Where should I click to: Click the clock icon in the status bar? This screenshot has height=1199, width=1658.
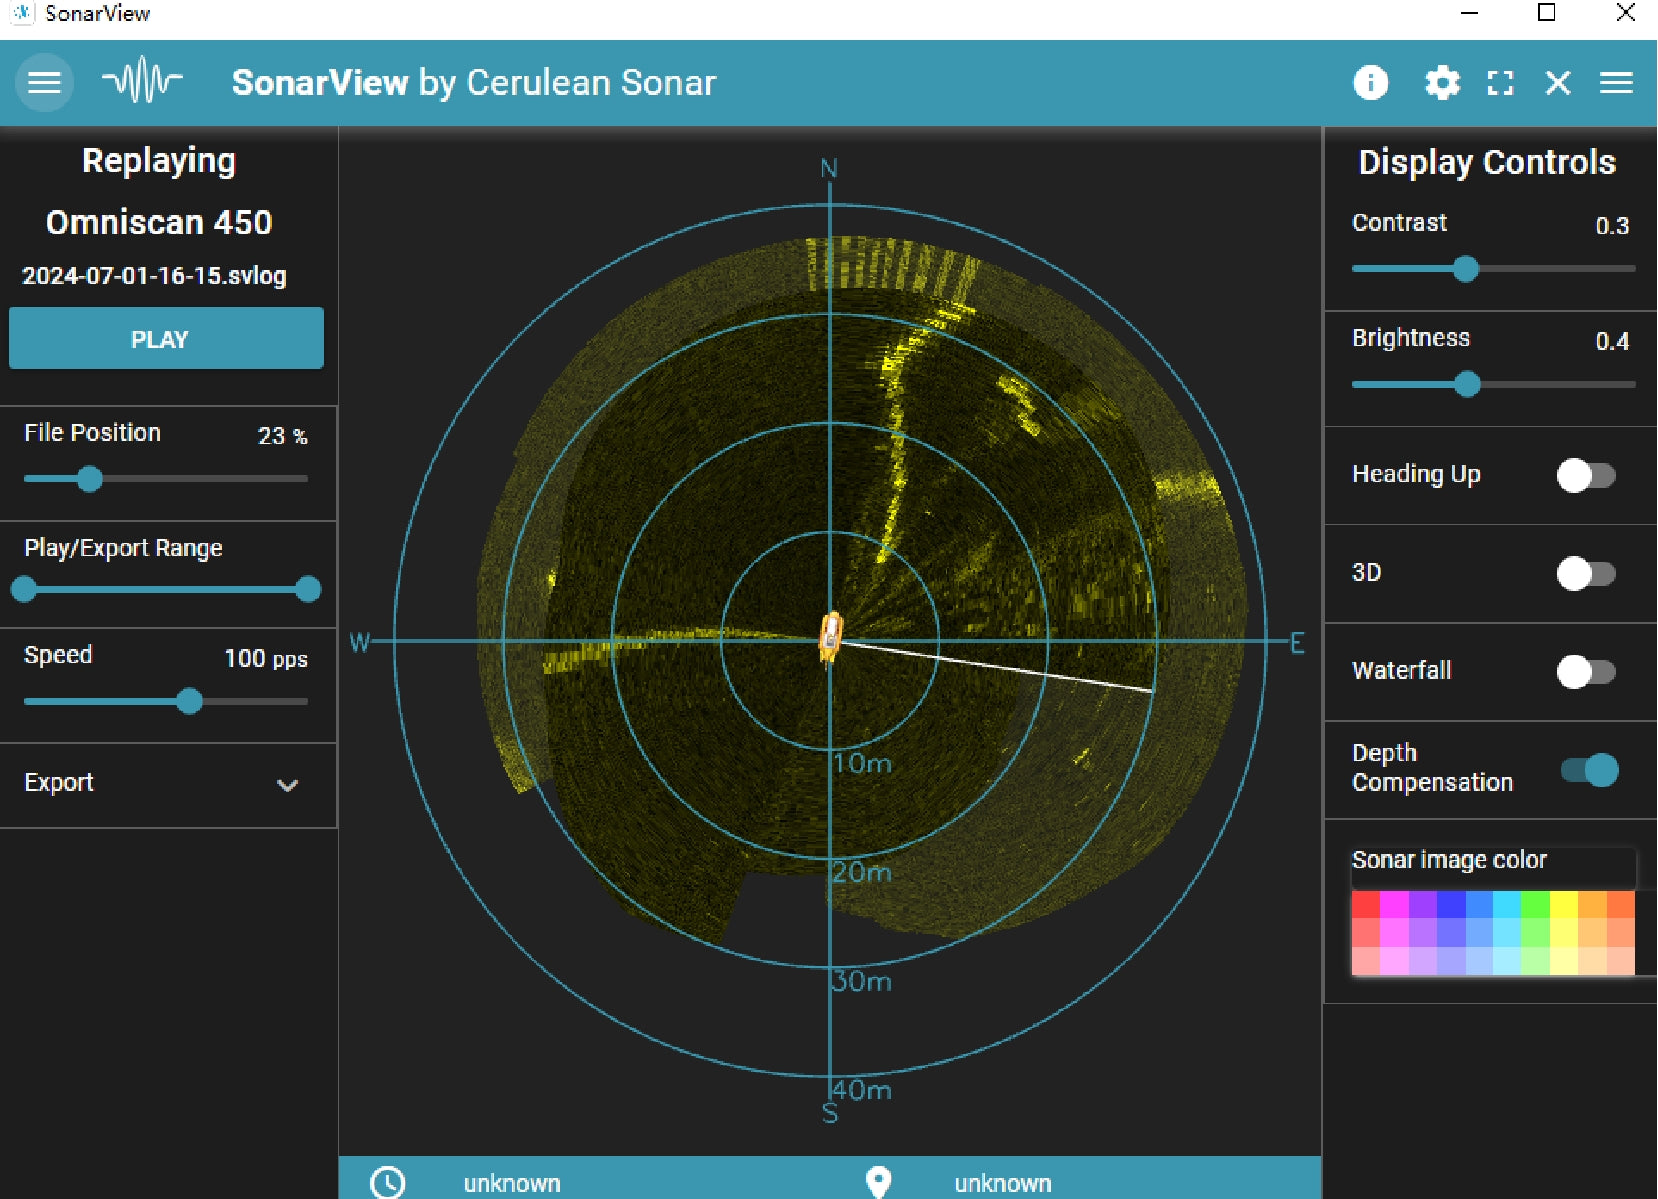[x=388, y=1183]
